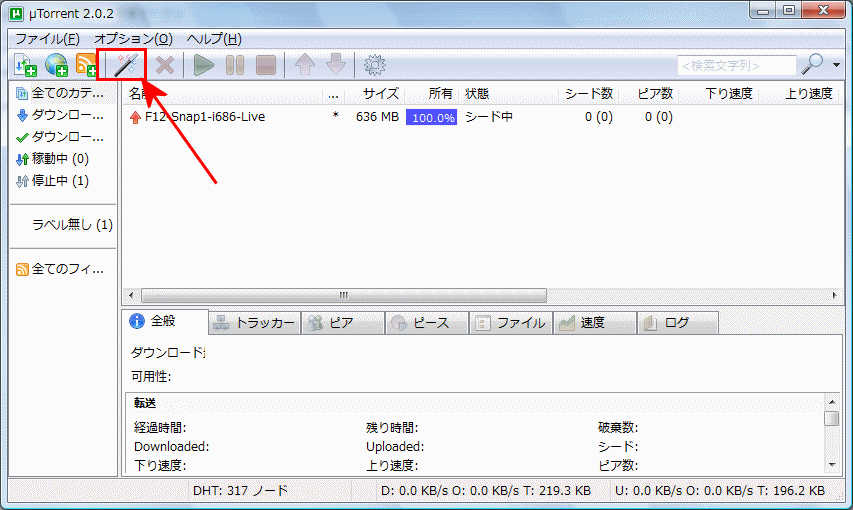
Task: Switch to the 全般 tab
Action: pos(165,322)
